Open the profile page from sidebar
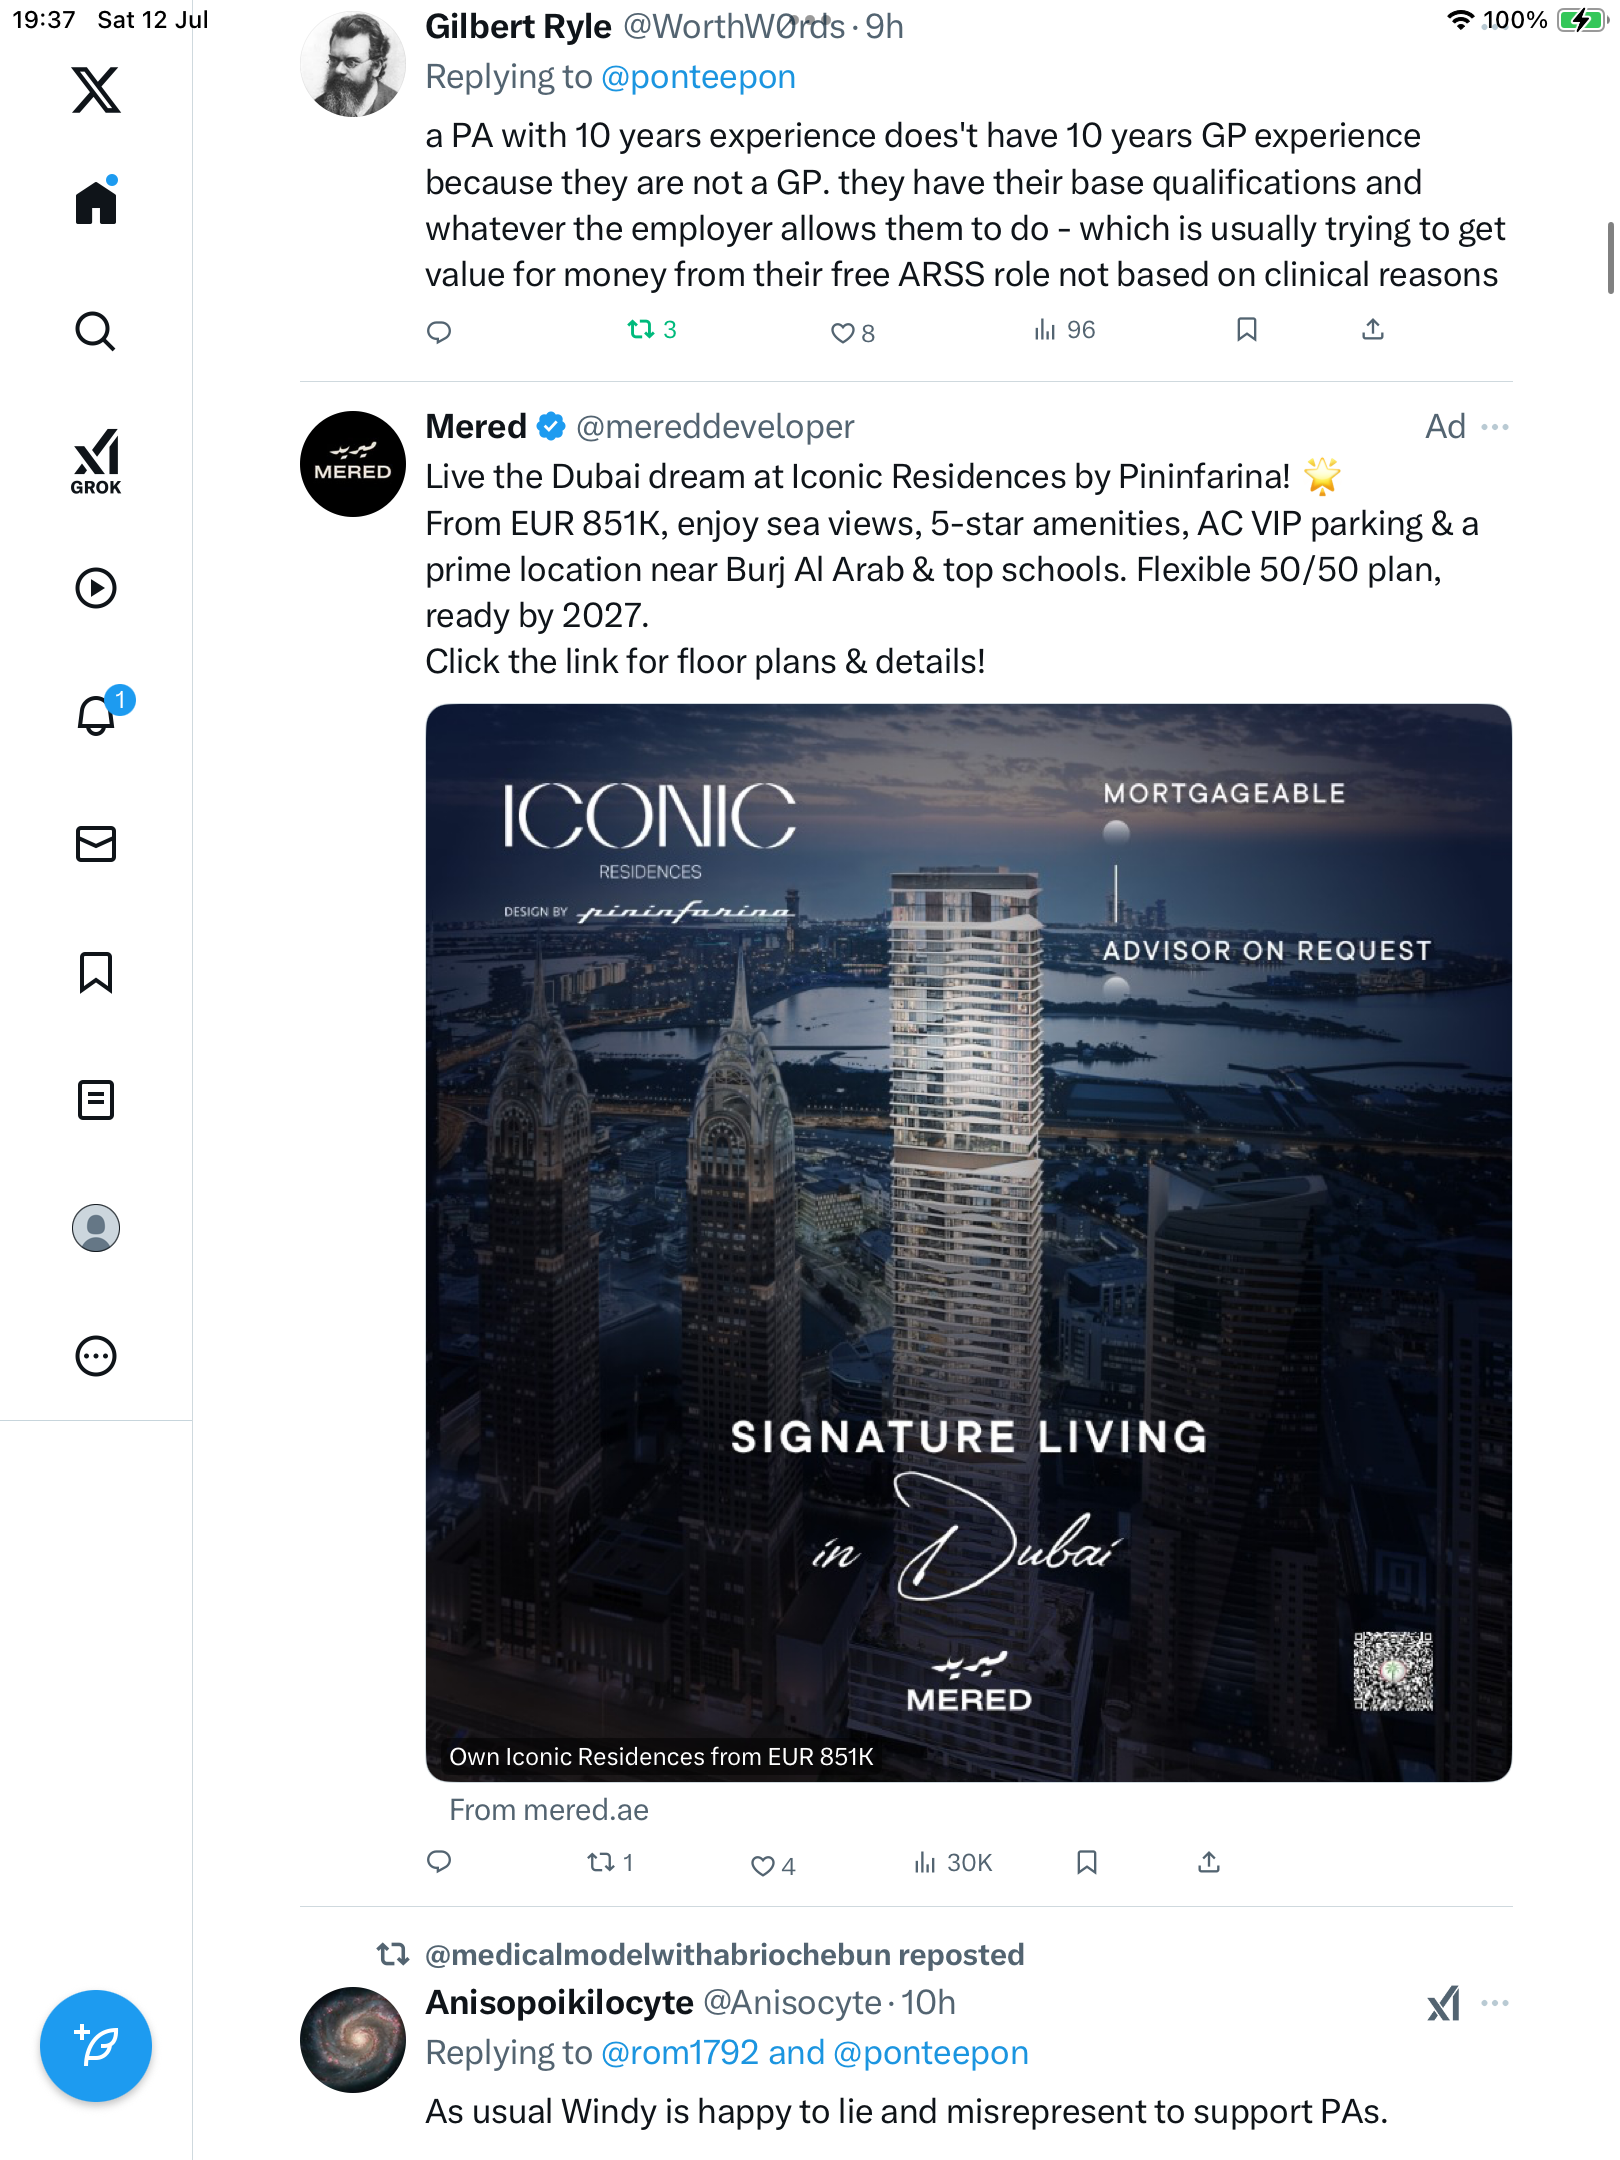Screen dimensions: 1620x2160 pos(96,1228)
